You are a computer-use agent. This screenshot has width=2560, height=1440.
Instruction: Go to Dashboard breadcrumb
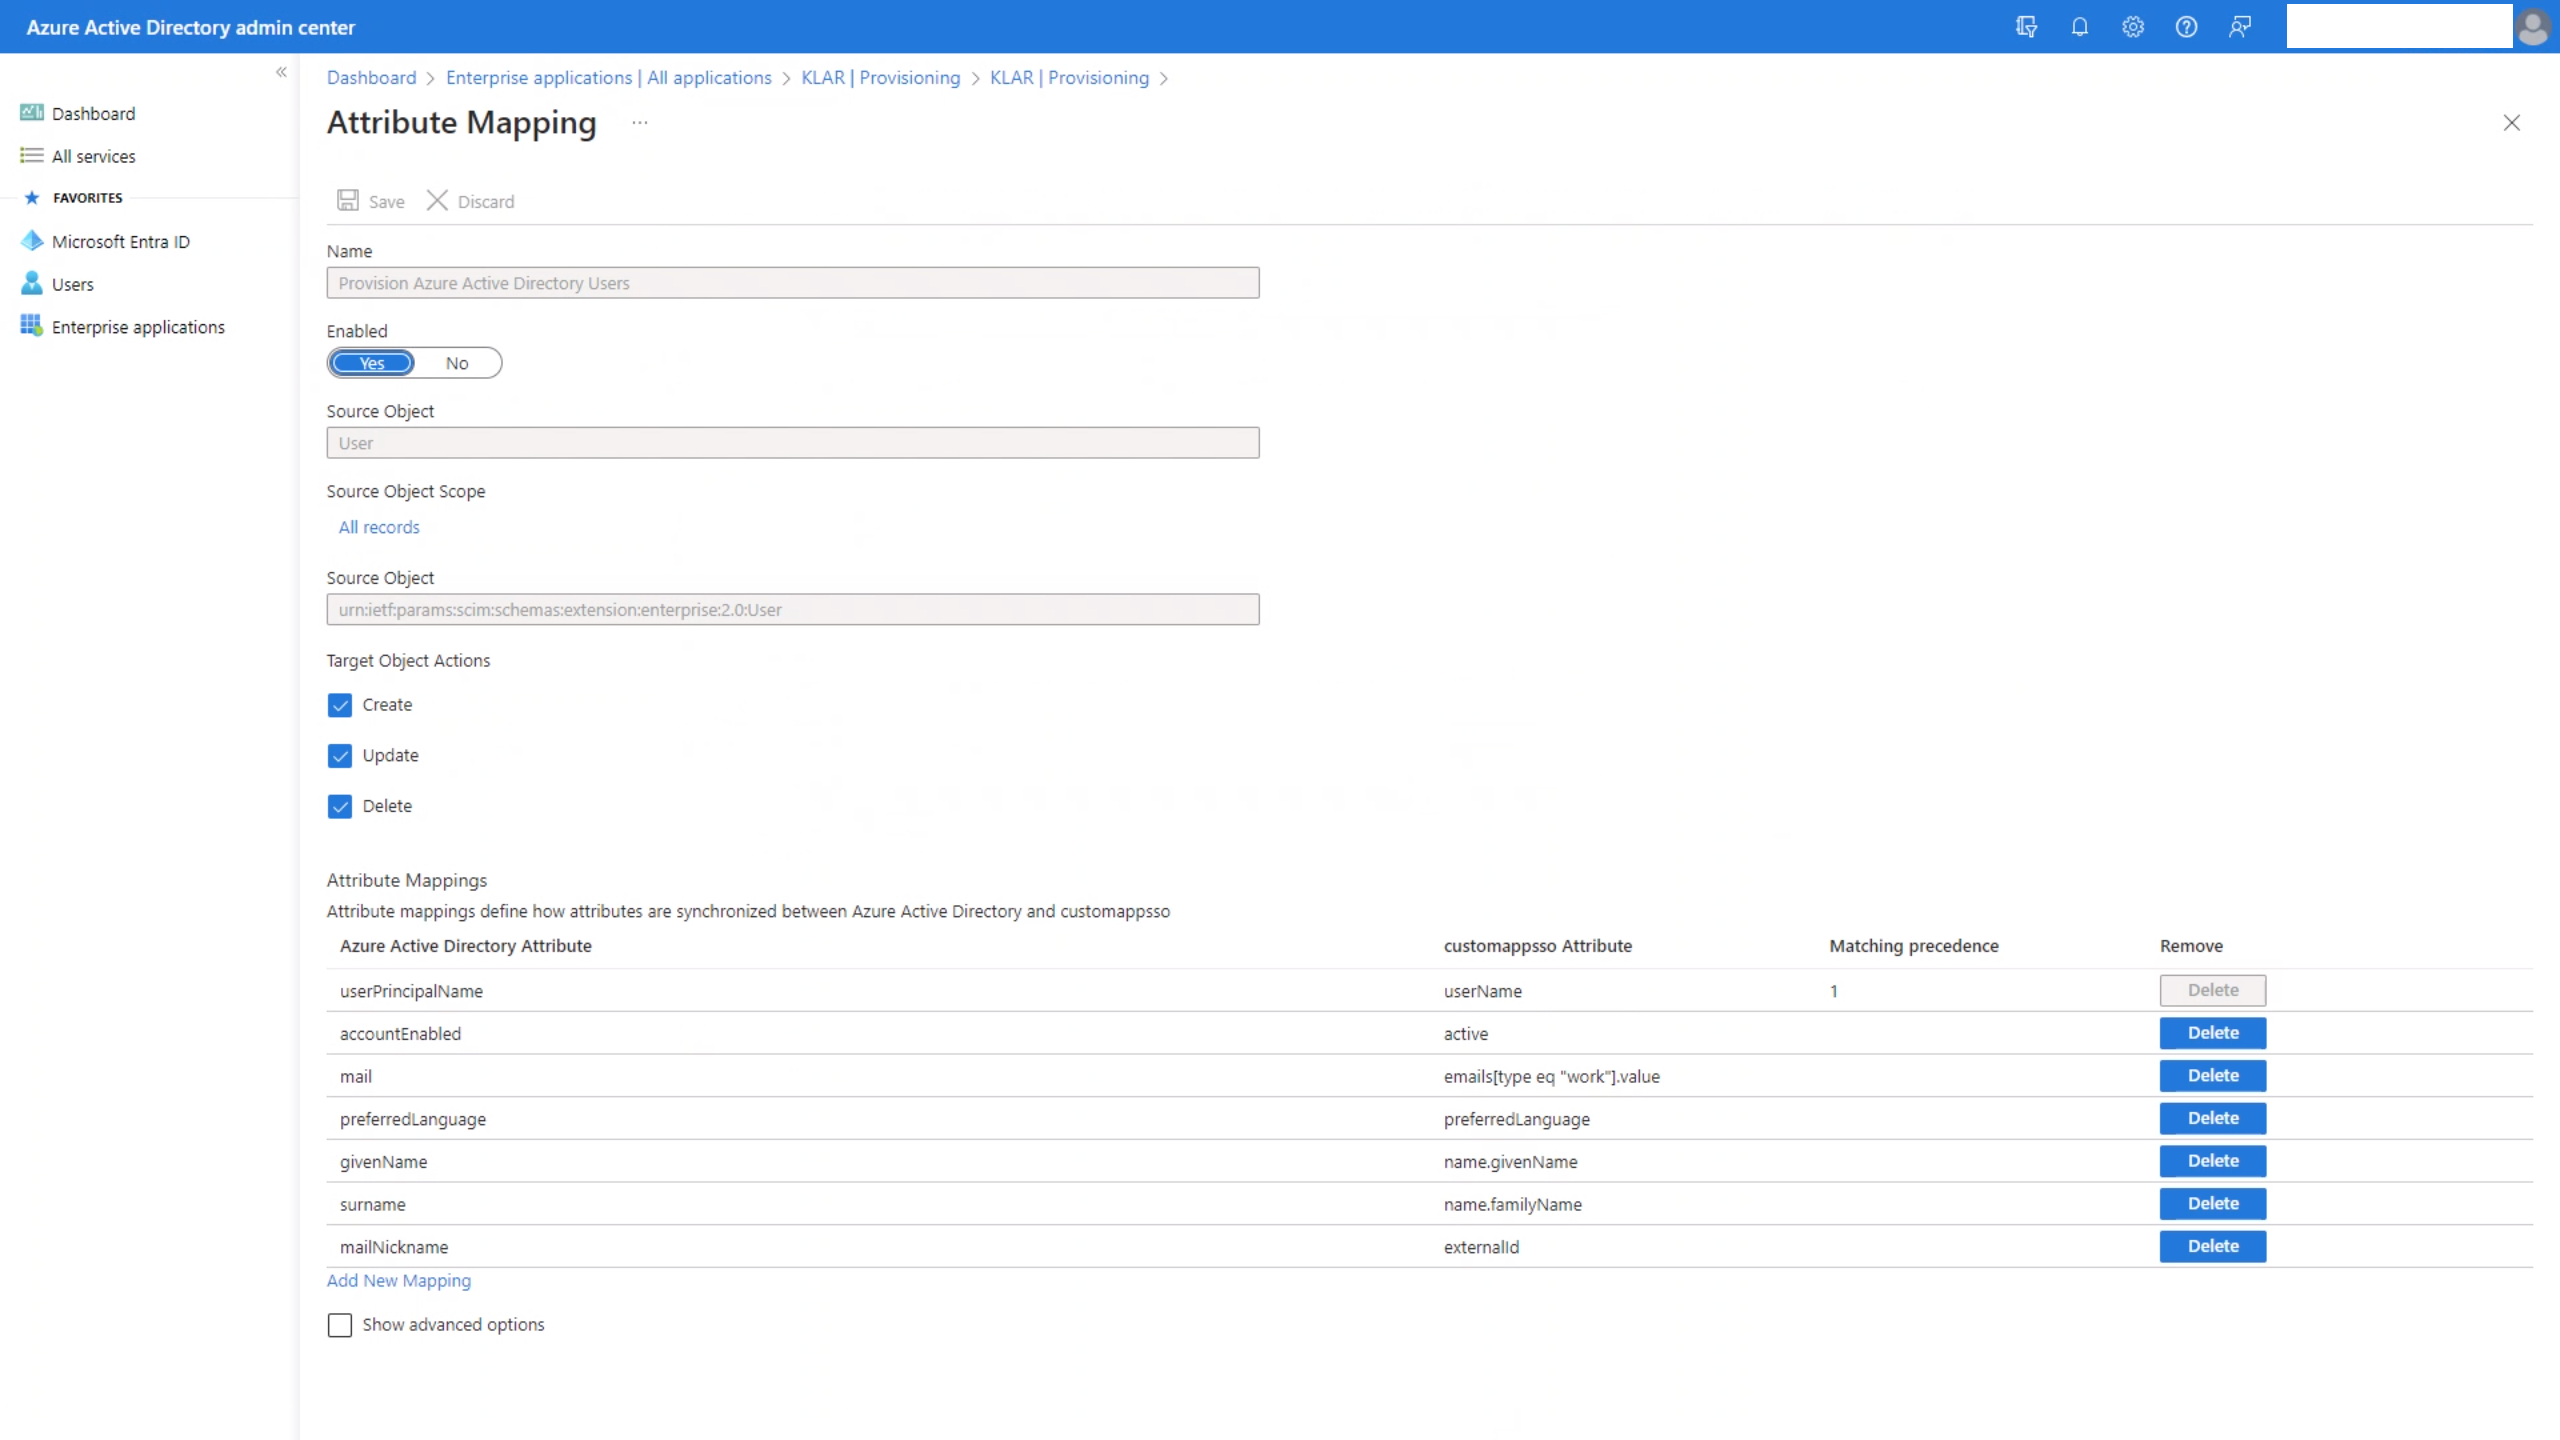371,78
